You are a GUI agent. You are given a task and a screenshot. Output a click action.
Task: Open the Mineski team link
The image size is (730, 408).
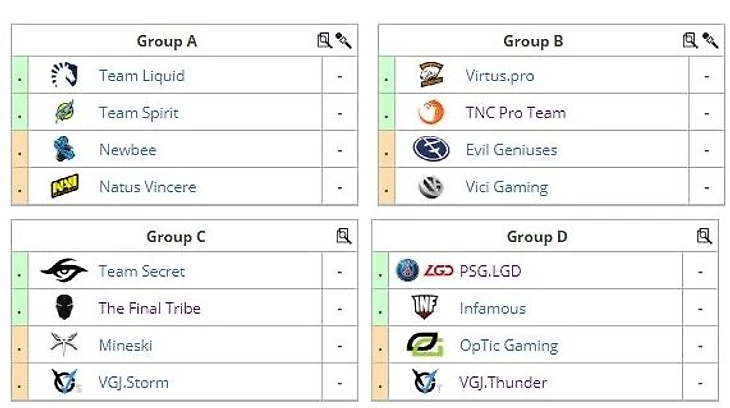pyautogui.click(x=127, y=346)
